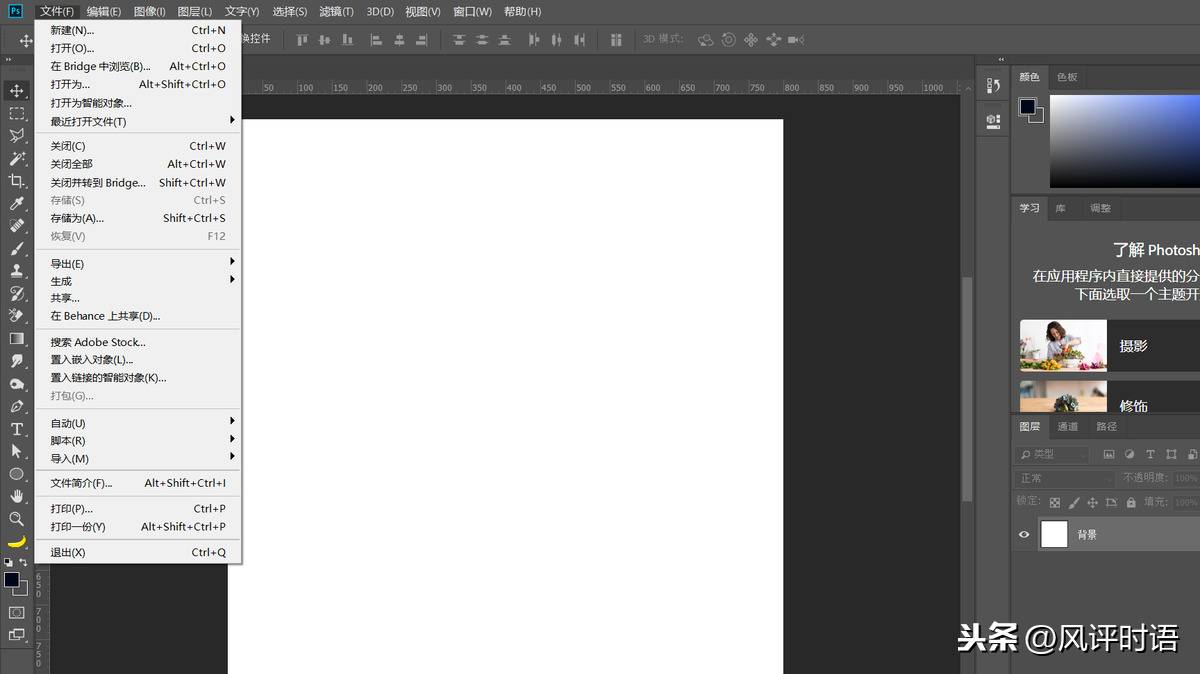Open the blend mode 正常 dropdown
This screenshot has width=1200, height=674.
tap(1066, 478)
